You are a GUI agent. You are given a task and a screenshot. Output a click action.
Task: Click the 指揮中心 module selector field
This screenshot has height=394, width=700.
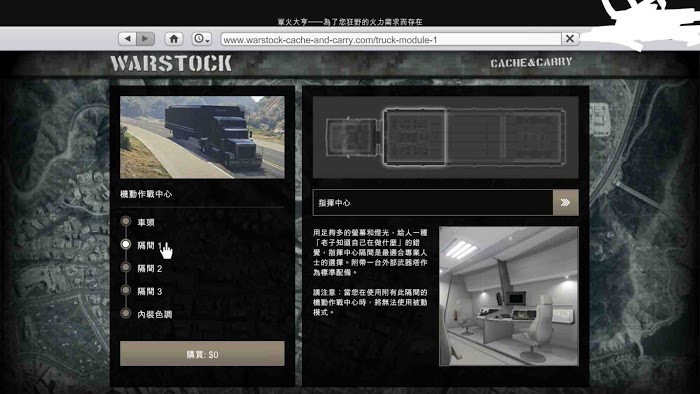[433, 203]
